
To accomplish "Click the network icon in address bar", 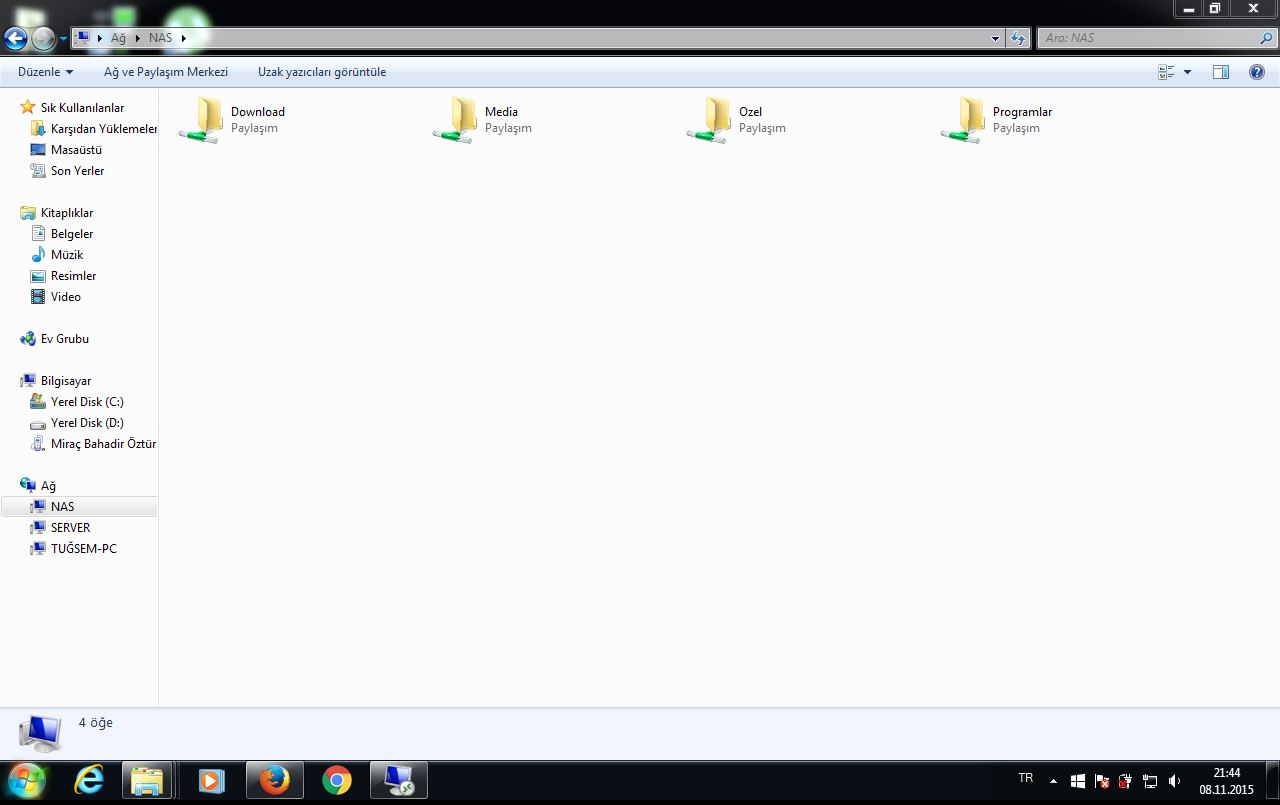I will (83, 38).
